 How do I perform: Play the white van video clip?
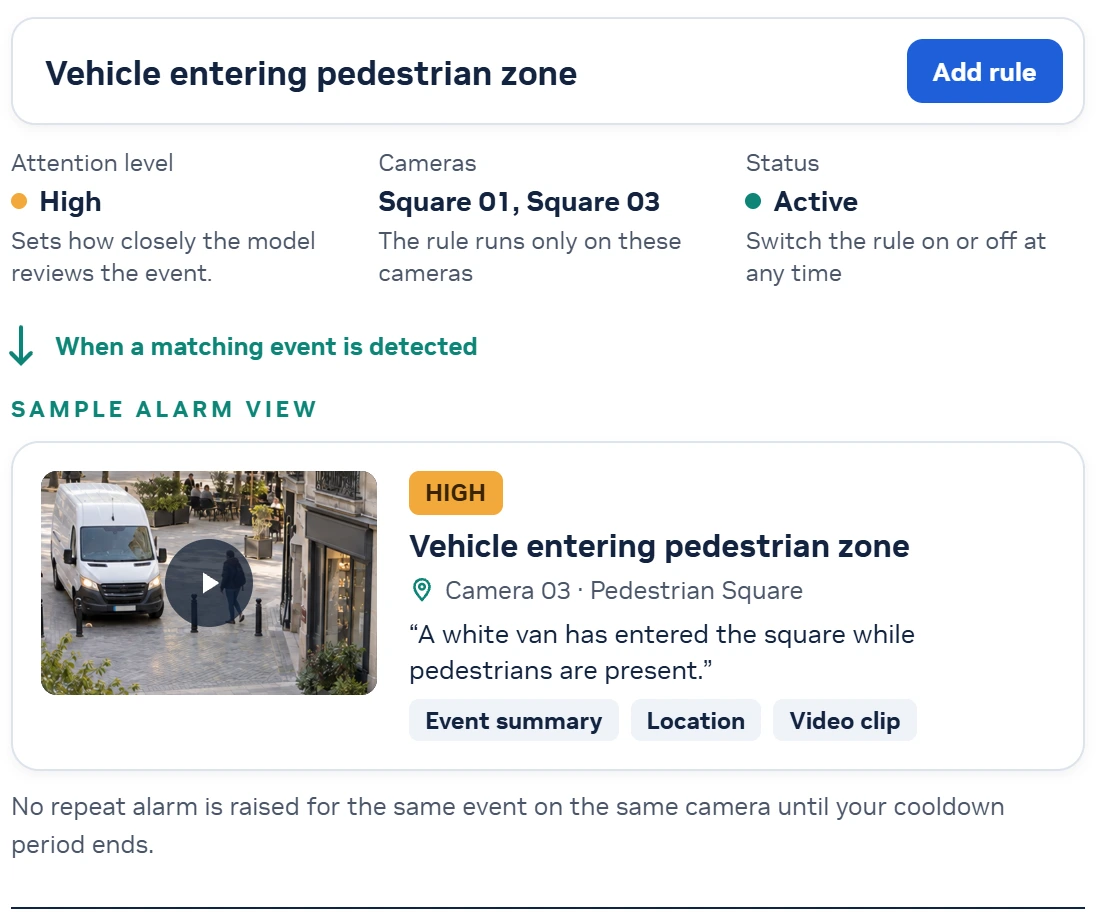coord(209,583)
